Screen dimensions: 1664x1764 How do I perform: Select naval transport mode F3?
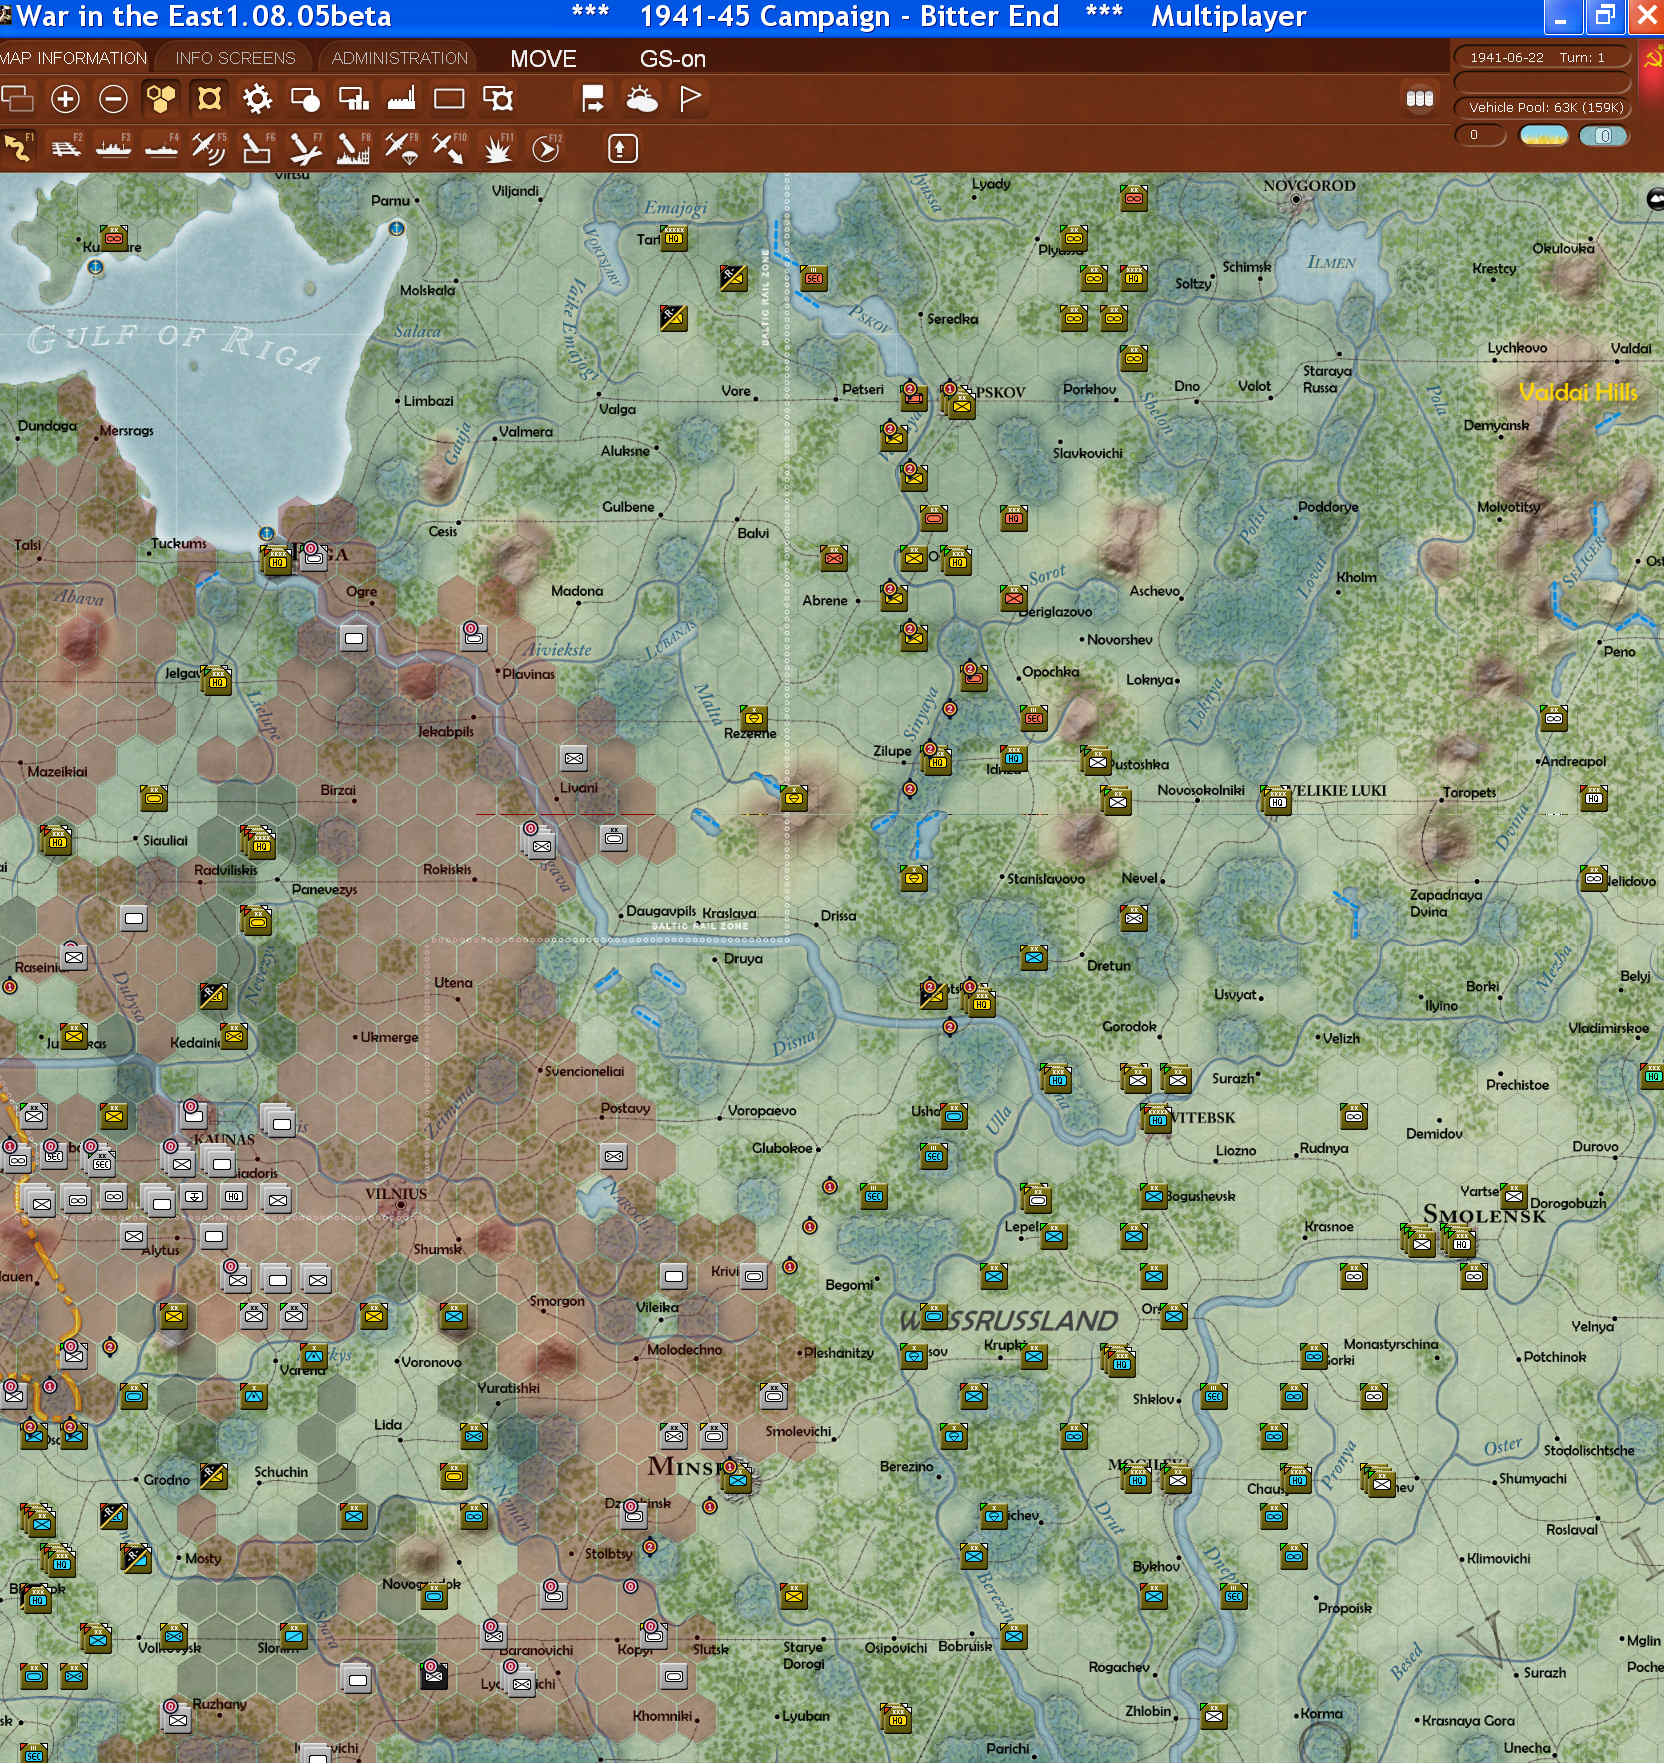pos(113,149)
